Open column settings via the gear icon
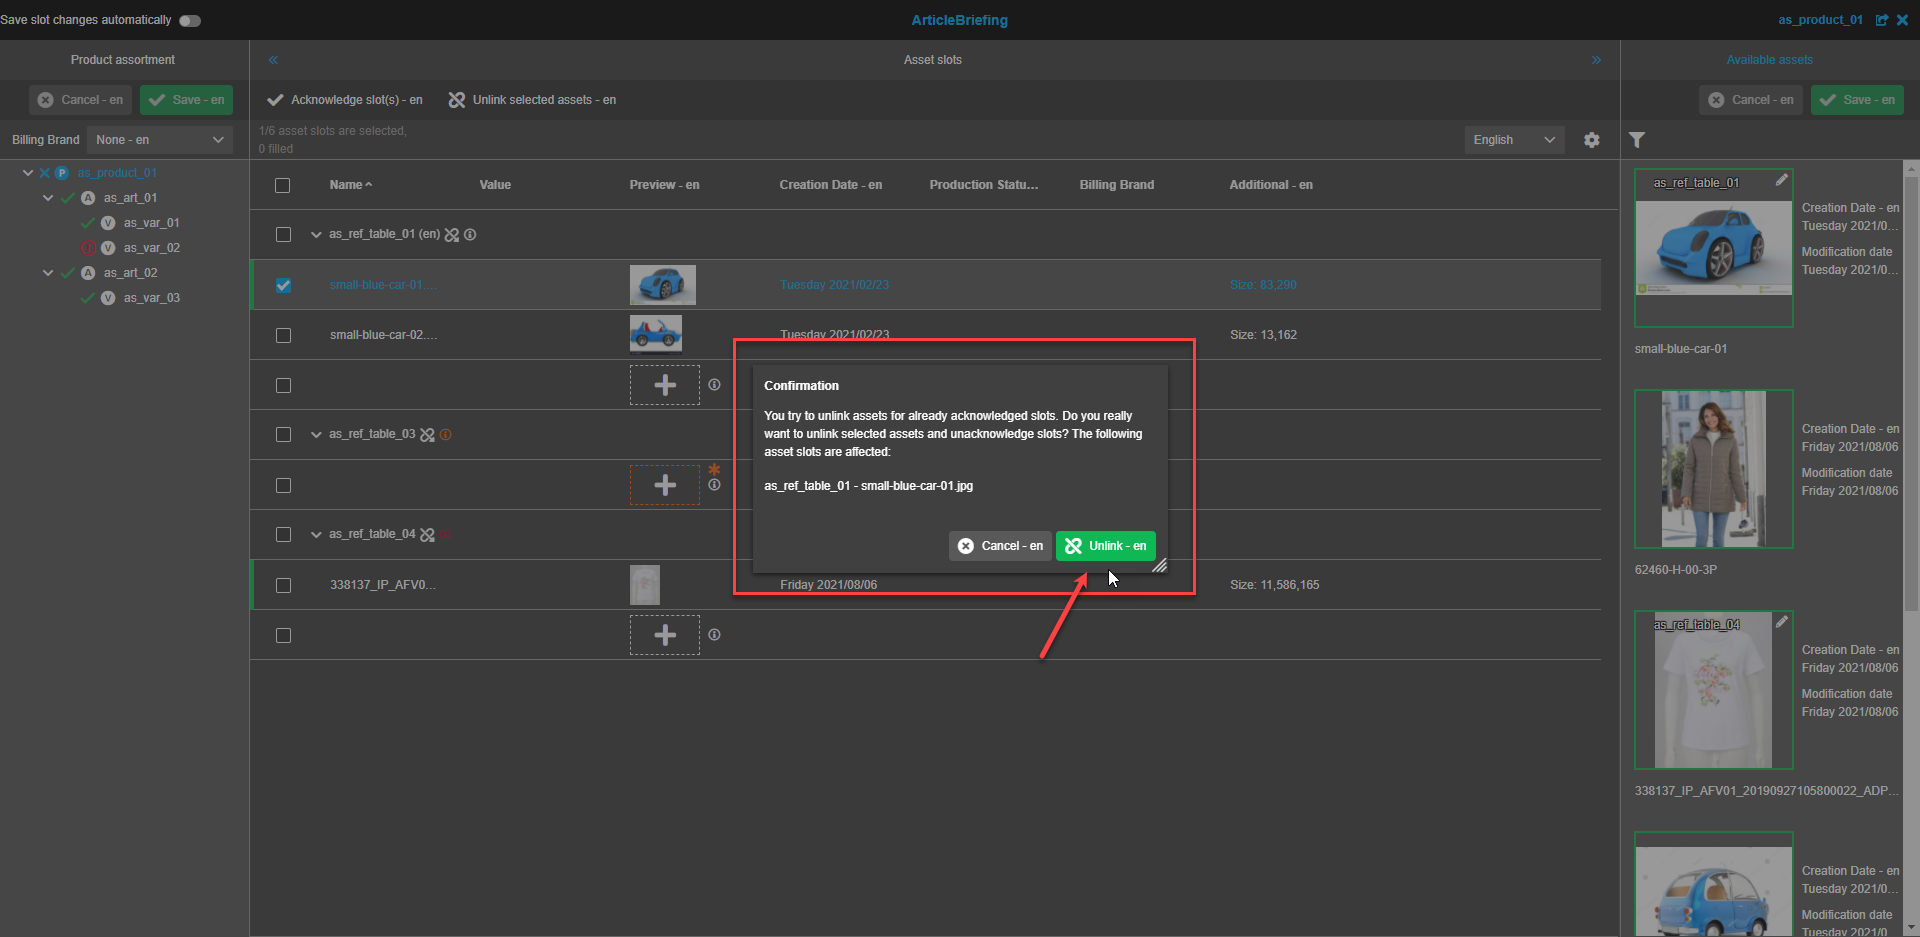 1591,140
